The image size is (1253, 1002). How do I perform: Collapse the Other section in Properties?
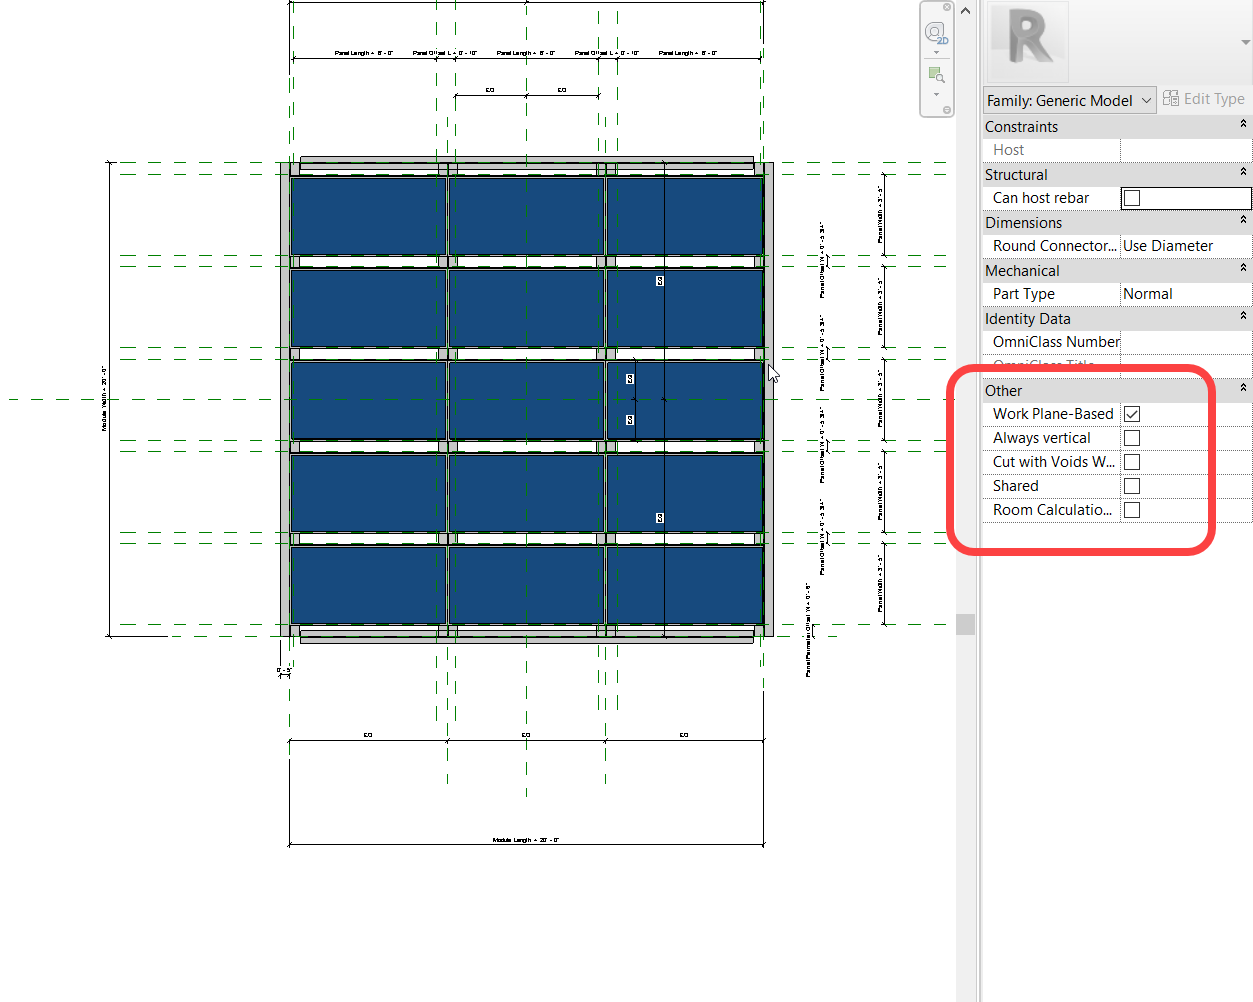click(x=1243, y=389)
